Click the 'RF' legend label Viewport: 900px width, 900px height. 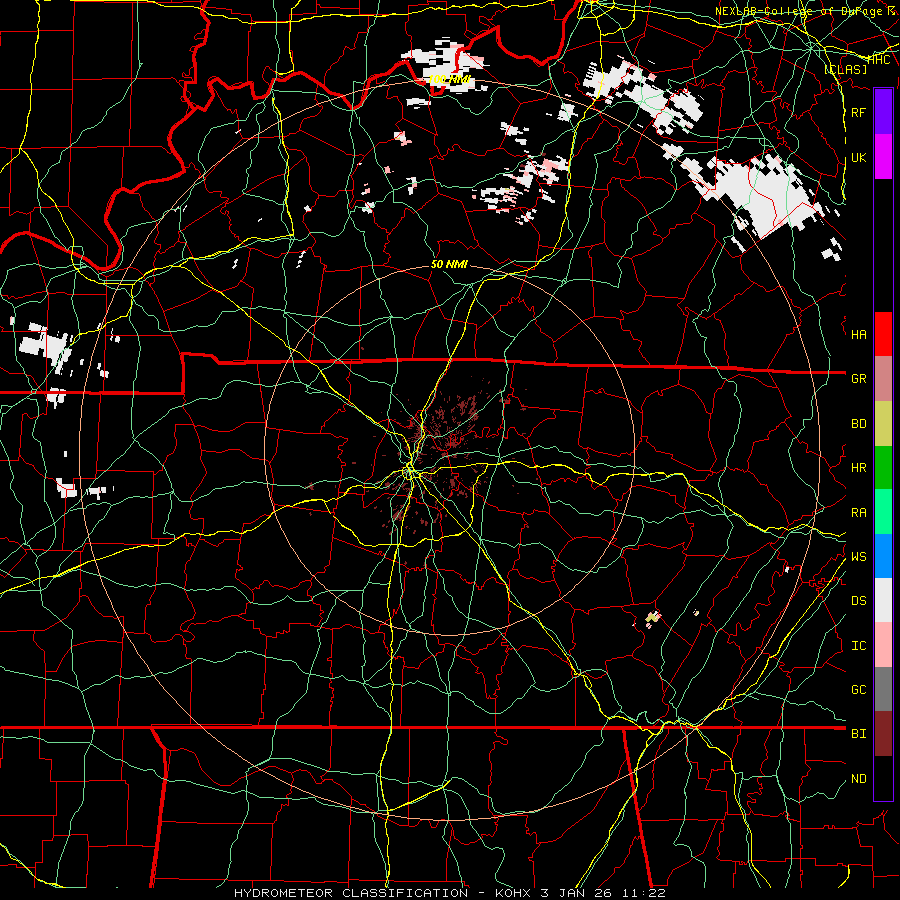coord(858,112)
